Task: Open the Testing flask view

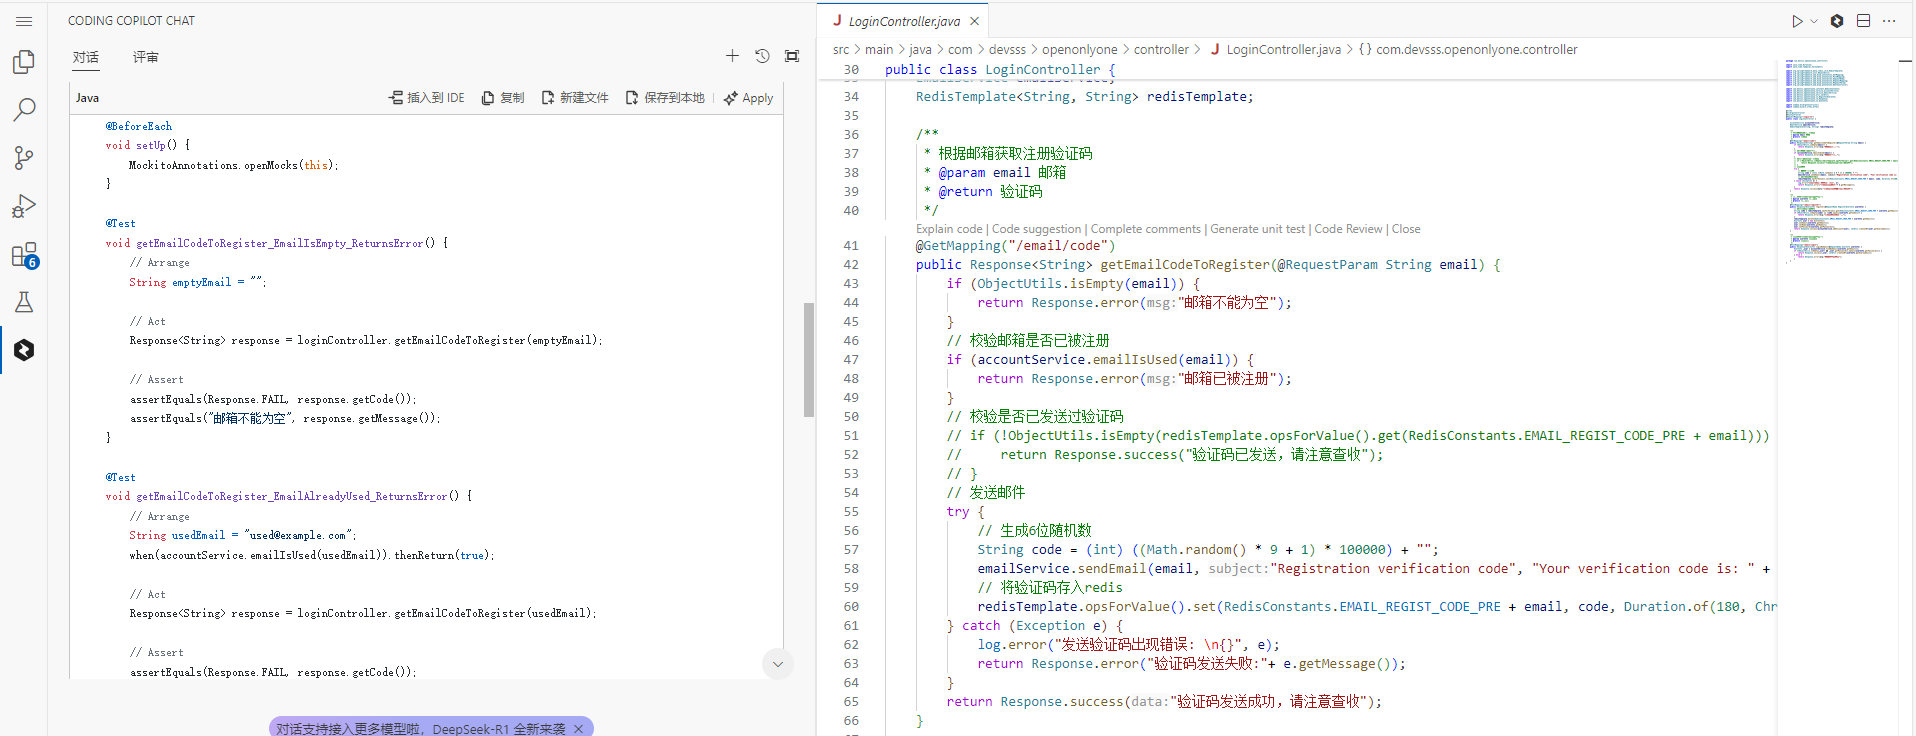Action: click(x=24, y=302)
